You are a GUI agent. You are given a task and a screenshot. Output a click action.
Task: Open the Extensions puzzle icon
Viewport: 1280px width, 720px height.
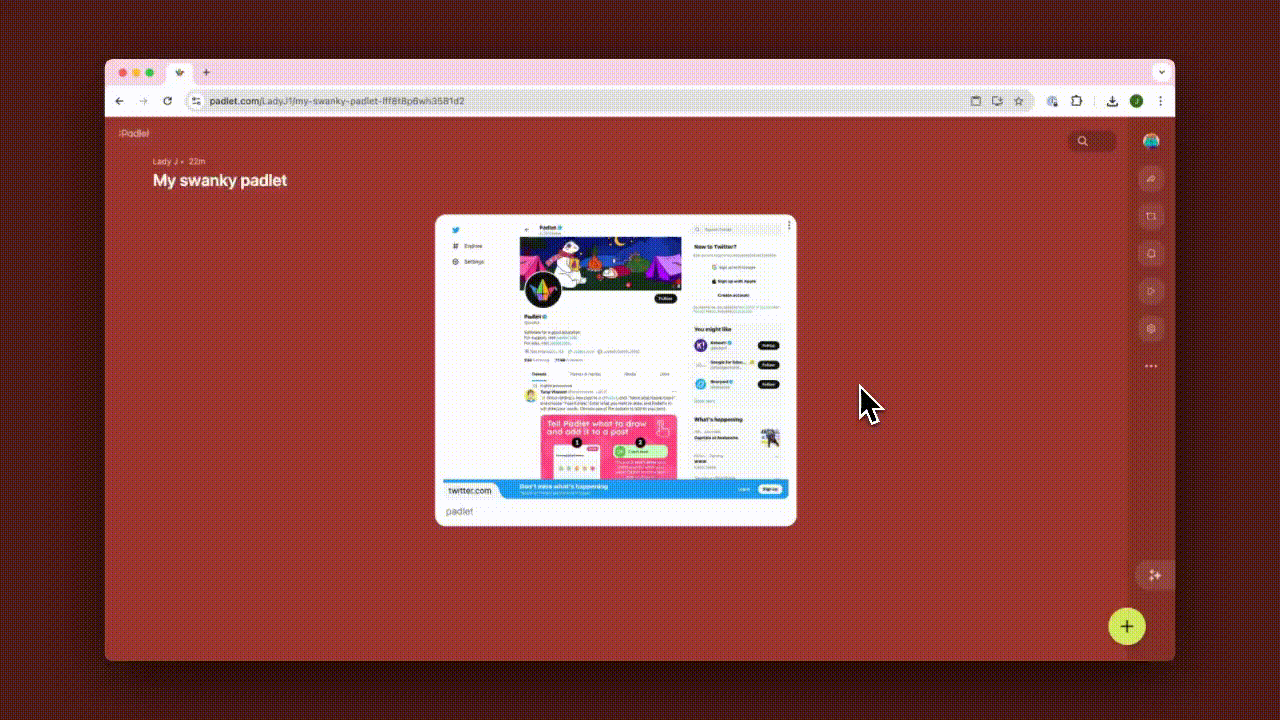pyautogui.click(x=1077, y=101)
